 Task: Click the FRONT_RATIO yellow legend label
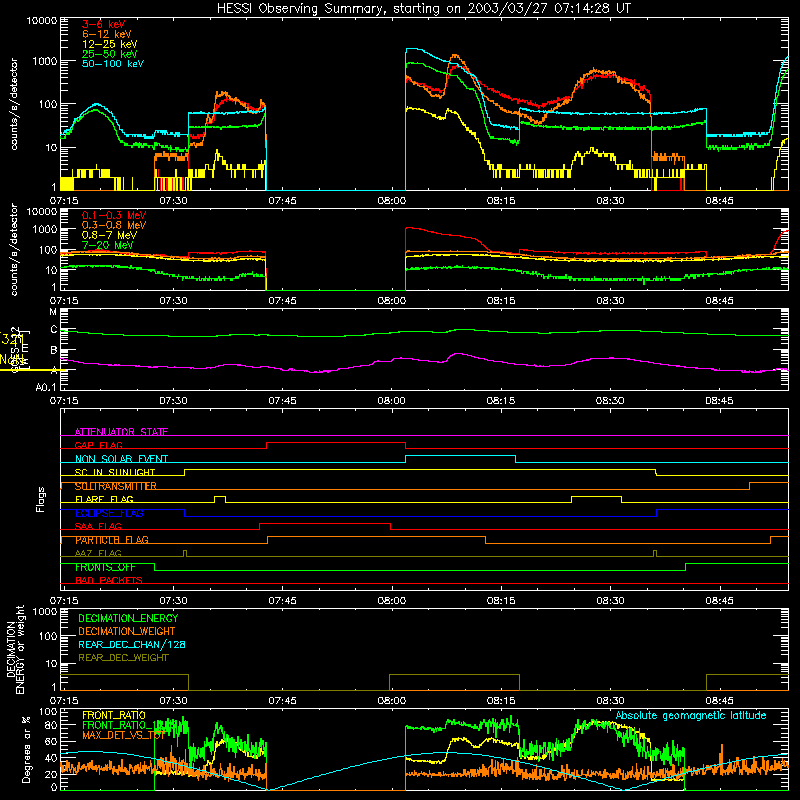point(114,715)
